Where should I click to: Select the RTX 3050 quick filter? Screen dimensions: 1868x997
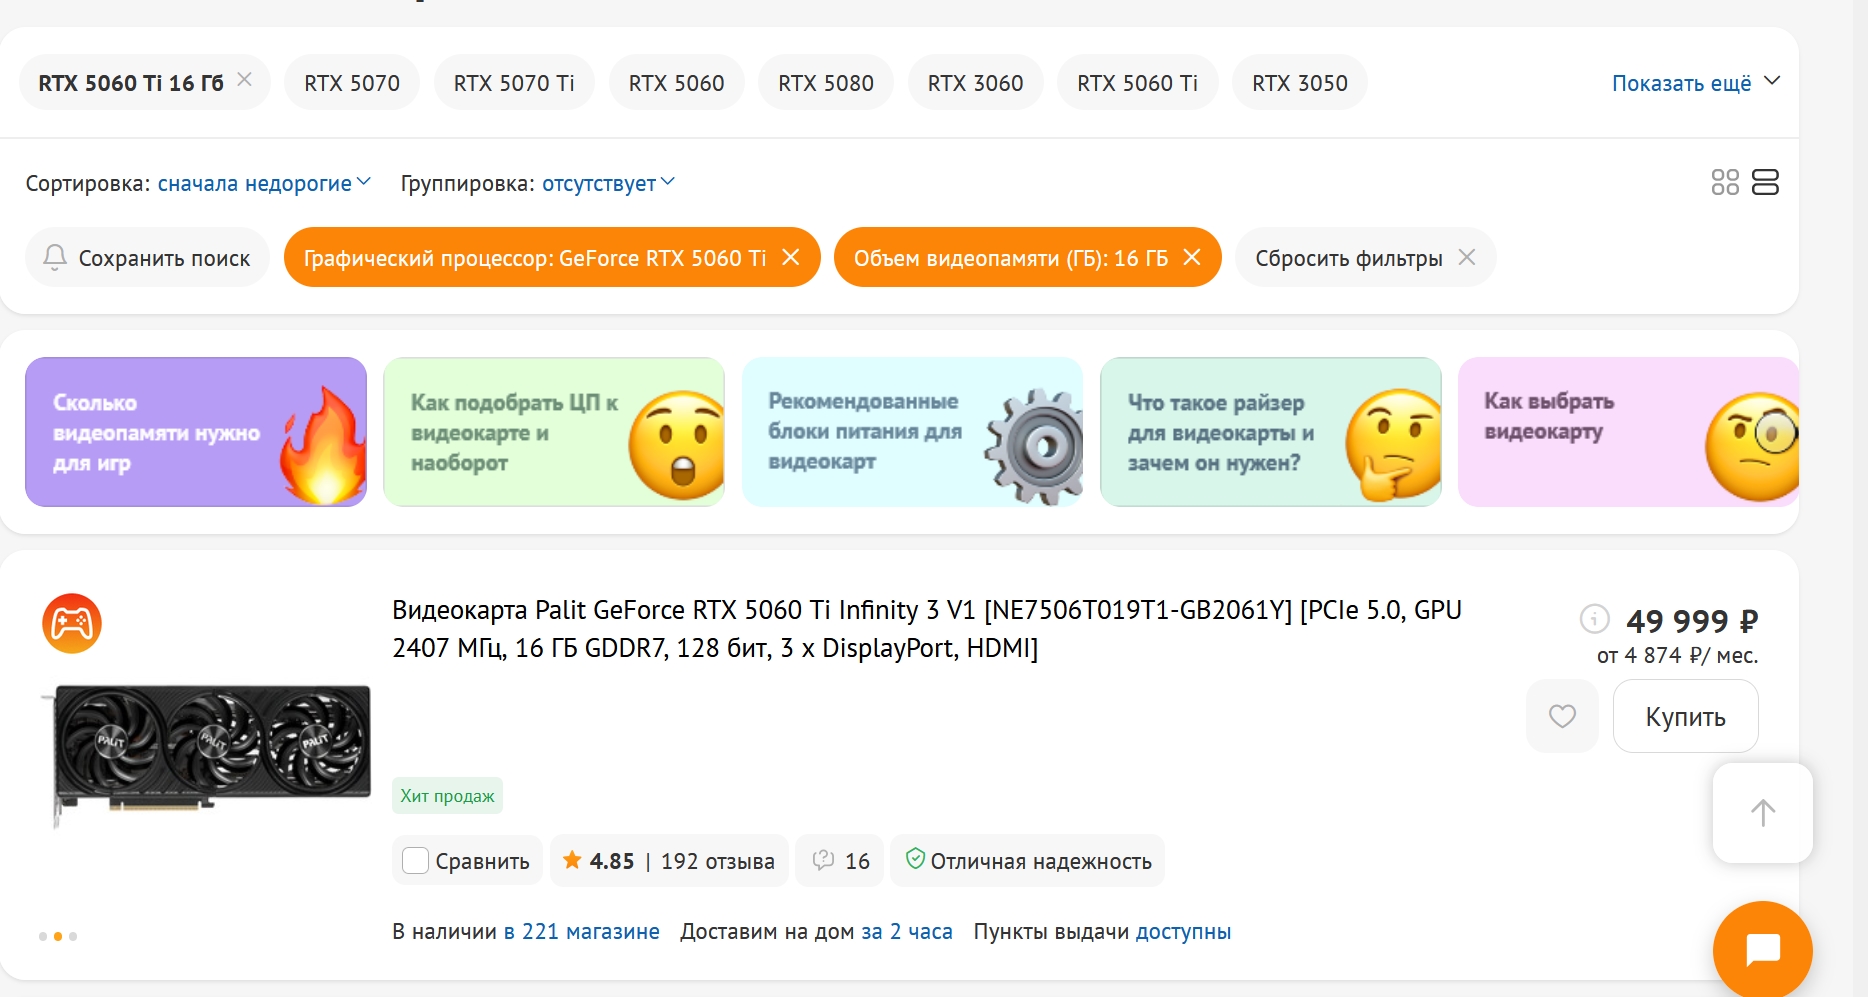click(x=1300, y=83)
